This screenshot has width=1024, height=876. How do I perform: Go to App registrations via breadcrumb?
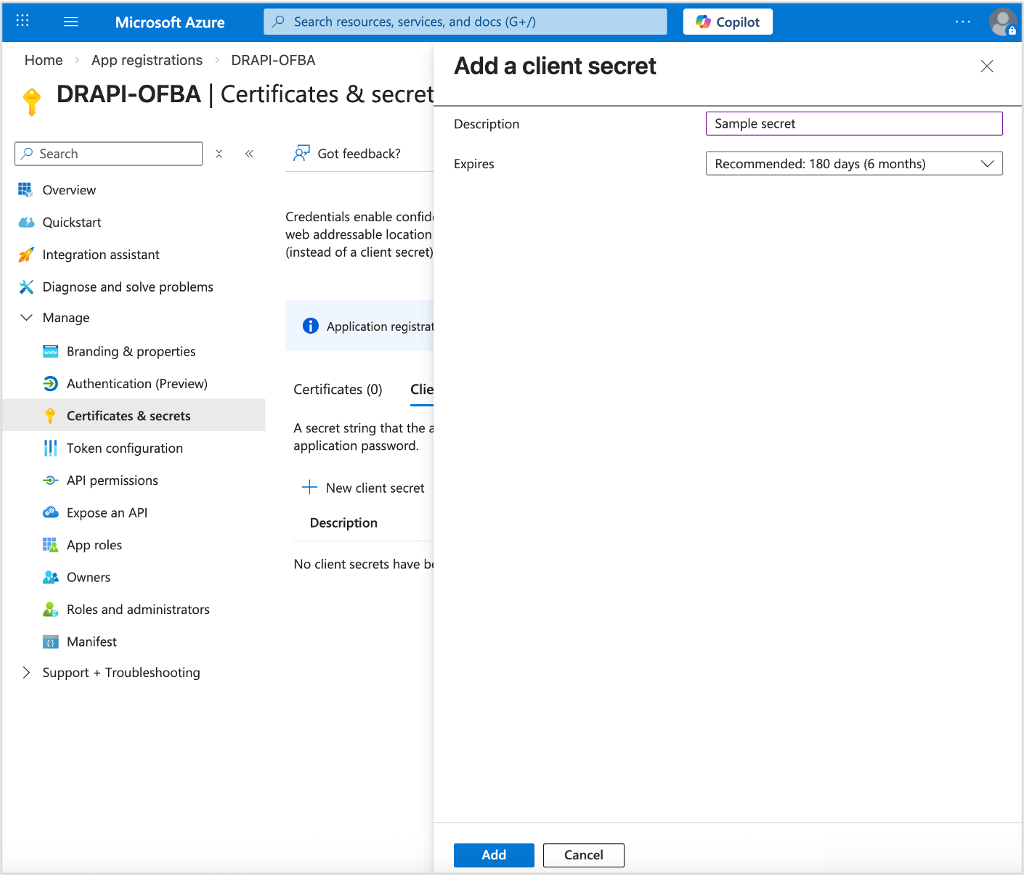click(146, 60)
